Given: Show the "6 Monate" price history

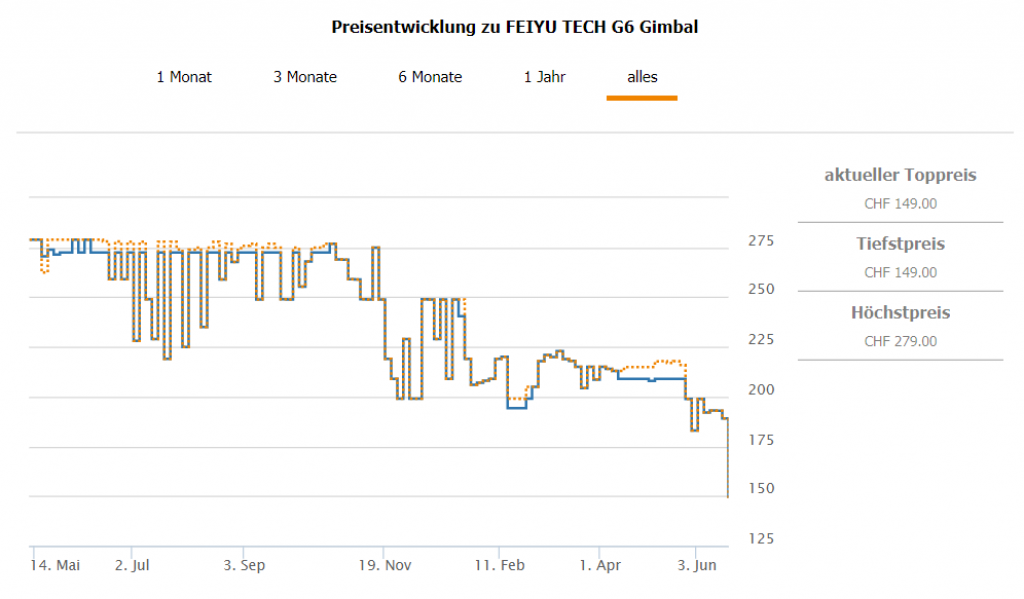Looking at the screenshot, I should point(430,77).
